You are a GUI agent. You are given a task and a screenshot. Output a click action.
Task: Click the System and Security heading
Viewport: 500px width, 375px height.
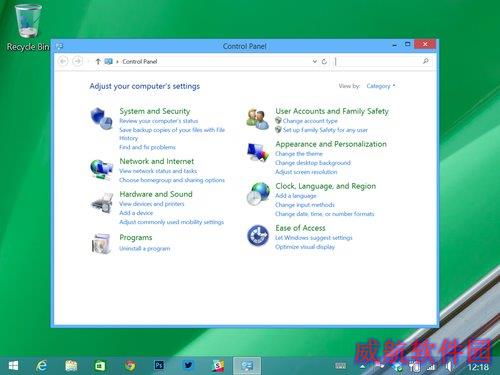pos(155,111)
